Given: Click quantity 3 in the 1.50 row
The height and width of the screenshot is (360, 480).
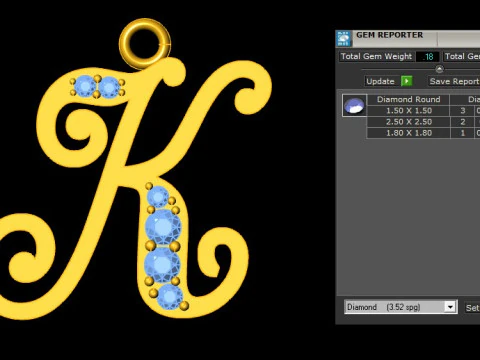Looking at the screenshot, I should [x=462, y=111].
